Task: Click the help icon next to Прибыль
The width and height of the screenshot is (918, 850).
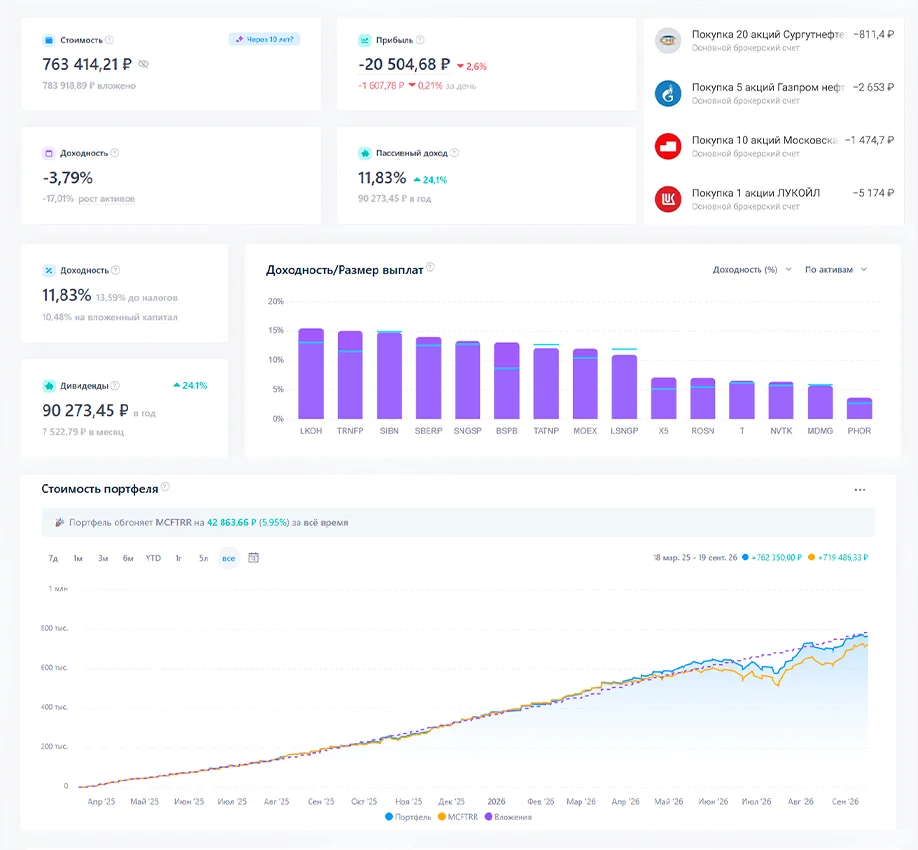Action: pos(420,40)
